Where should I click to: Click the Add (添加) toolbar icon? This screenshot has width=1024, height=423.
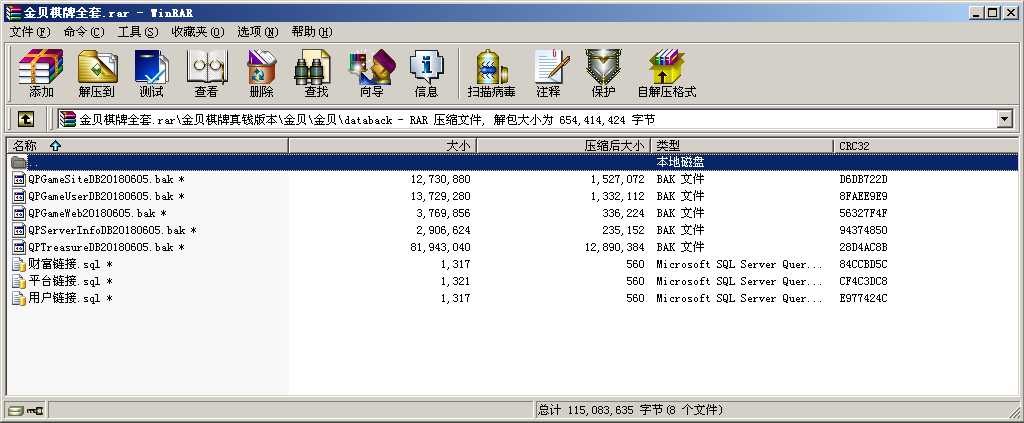tap(40, 73)
